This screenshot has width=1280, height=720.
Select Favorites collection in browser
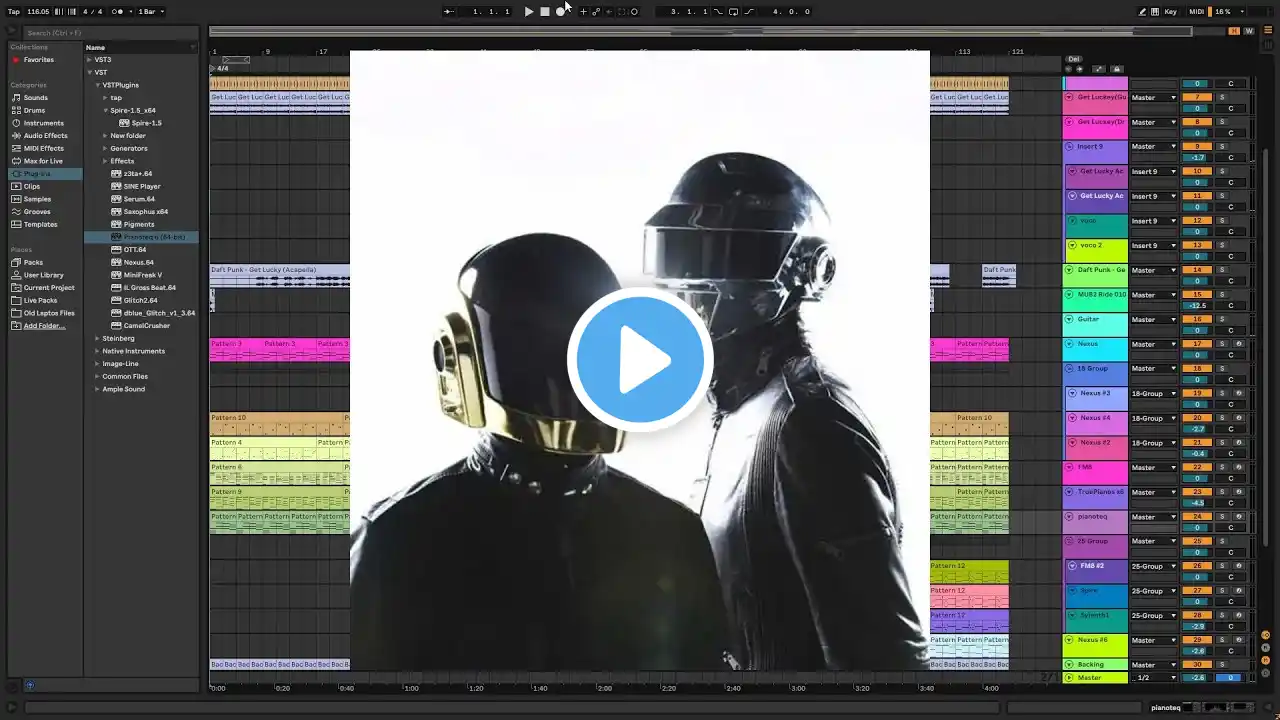coord(39,60)
